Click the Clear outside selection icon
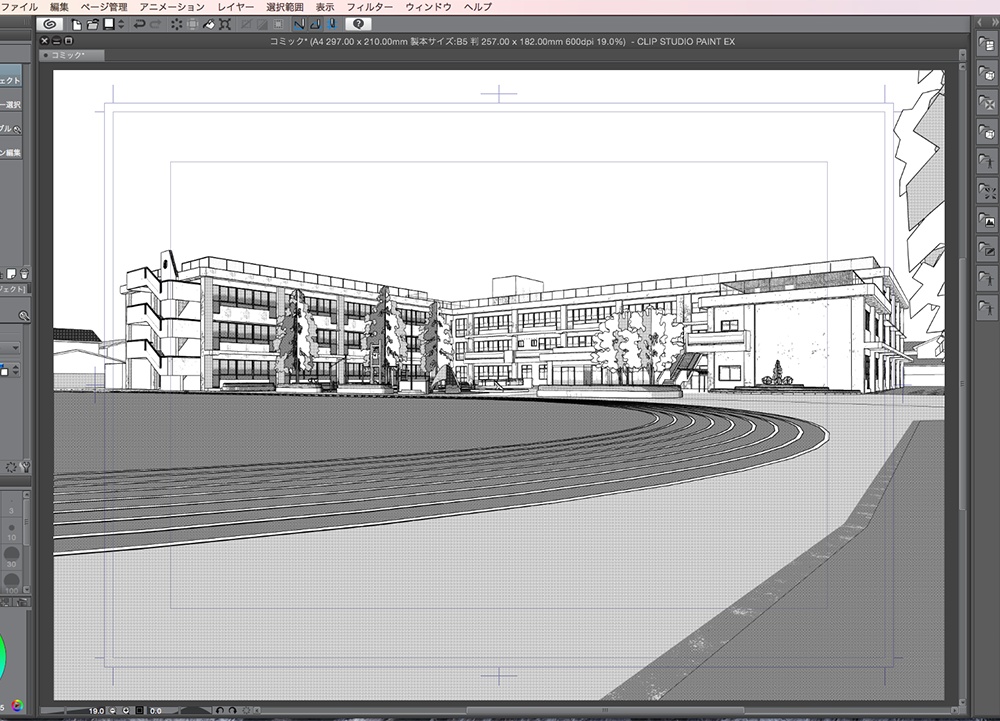1000x721 pixels. tap(193, 24)
